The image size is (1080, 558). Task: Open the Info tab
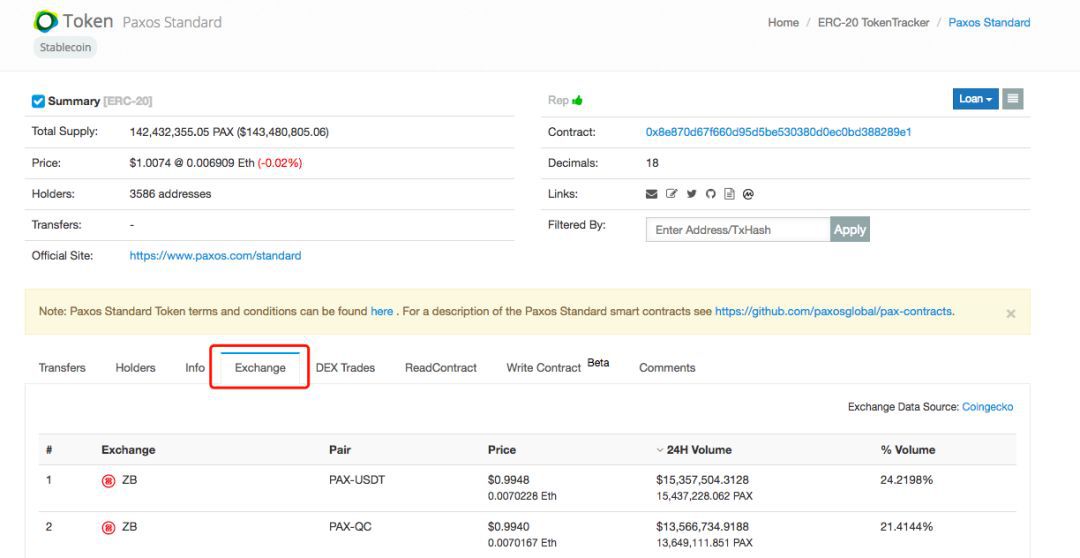tap(195, 368)
